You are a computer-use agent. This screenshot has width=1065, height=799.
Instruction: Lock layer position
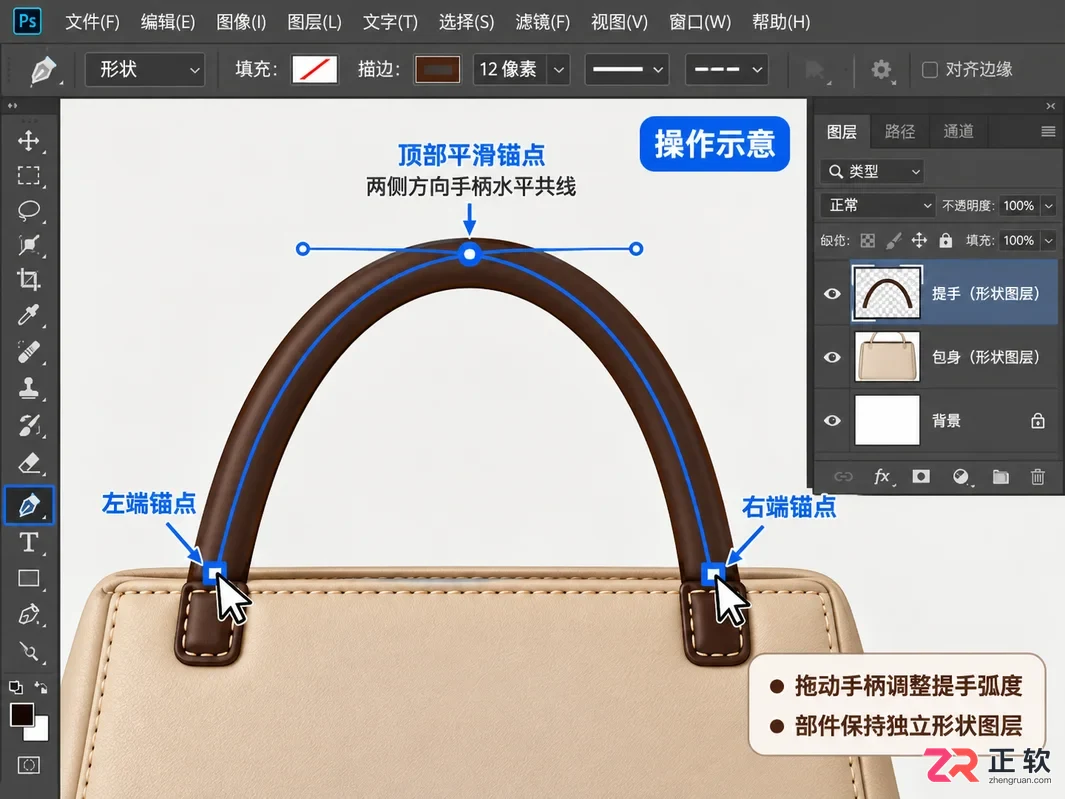(919, 241)
